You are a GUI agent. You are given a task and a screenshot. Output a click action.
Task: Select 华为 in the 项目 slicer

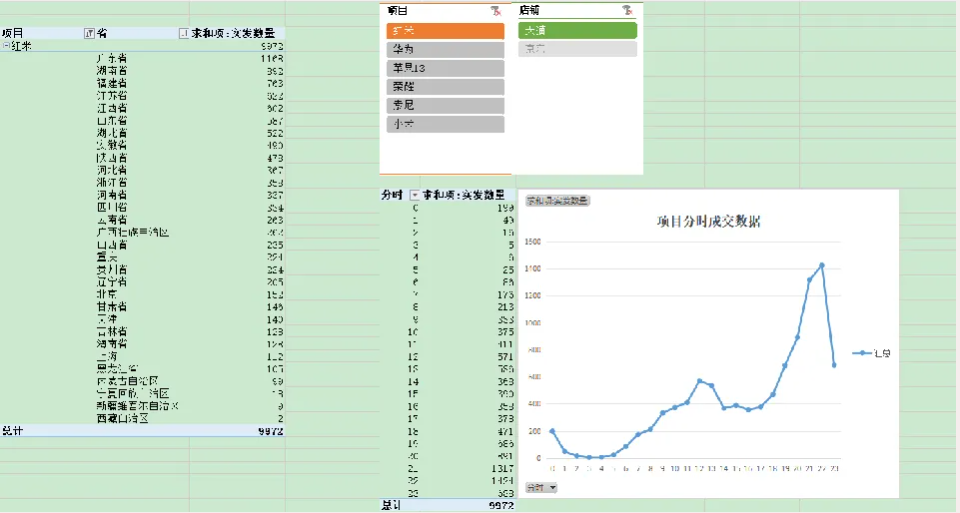[445, 50]
